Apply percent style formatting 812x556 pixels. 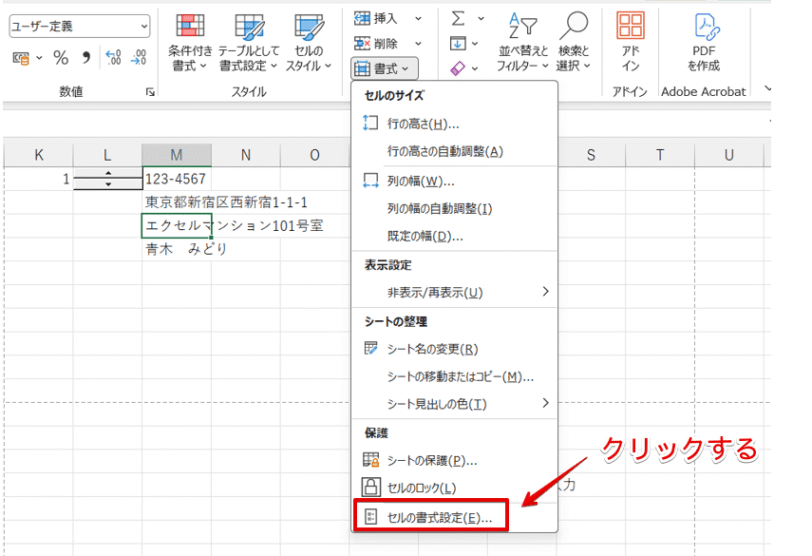(x=61, y=58)
